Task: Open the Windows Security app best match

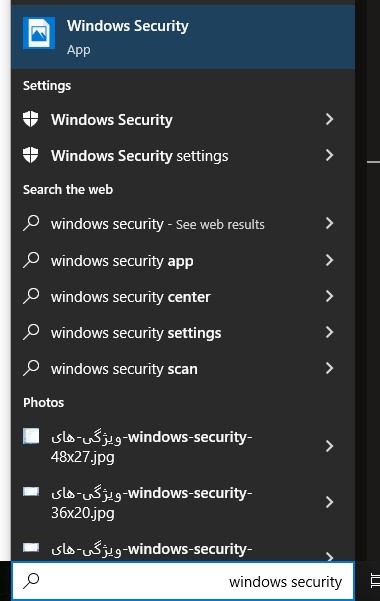Action: pos(183,37)
